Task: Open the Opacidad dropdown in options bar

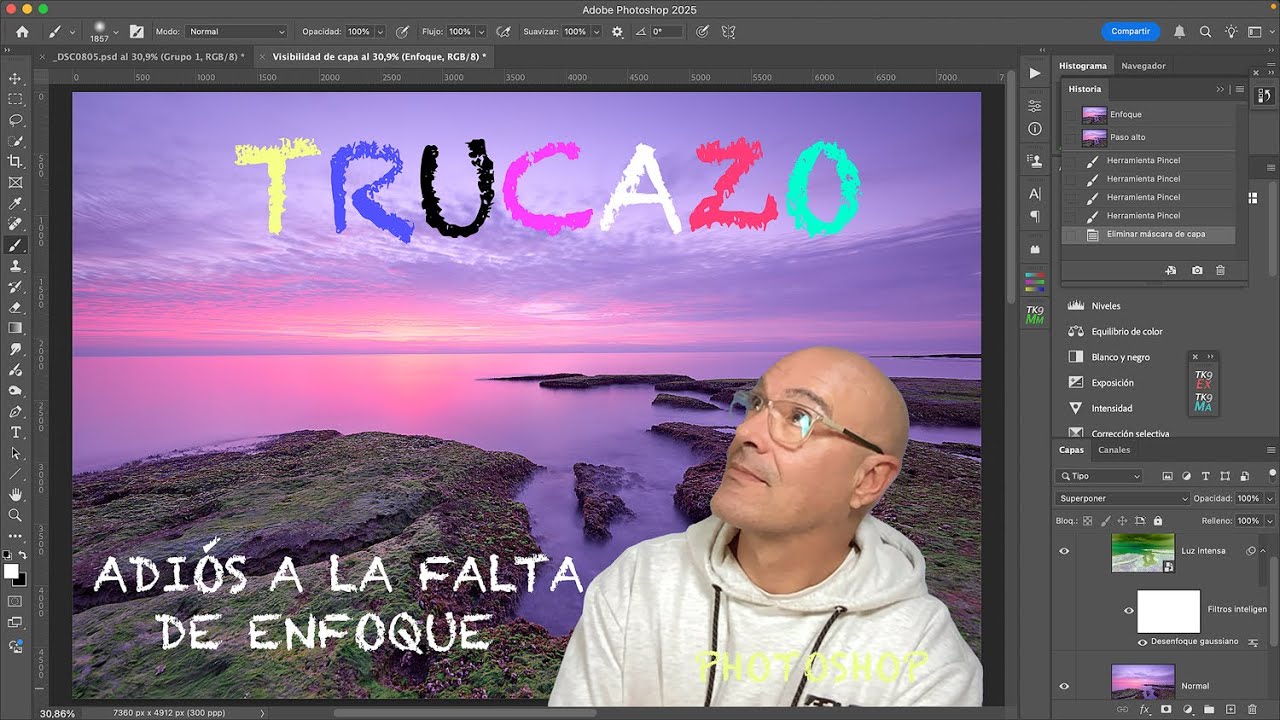Action: click(x=380, y=32)
